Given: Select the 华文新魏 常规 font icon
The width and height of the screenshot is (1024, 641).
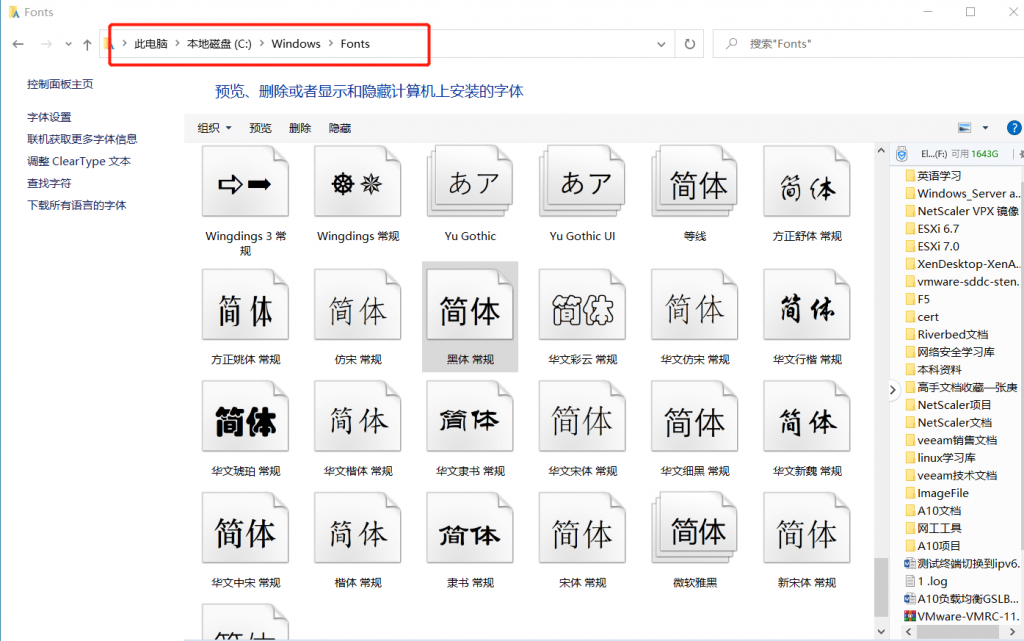Looking at the screenshot, I should tap(807, 416).
